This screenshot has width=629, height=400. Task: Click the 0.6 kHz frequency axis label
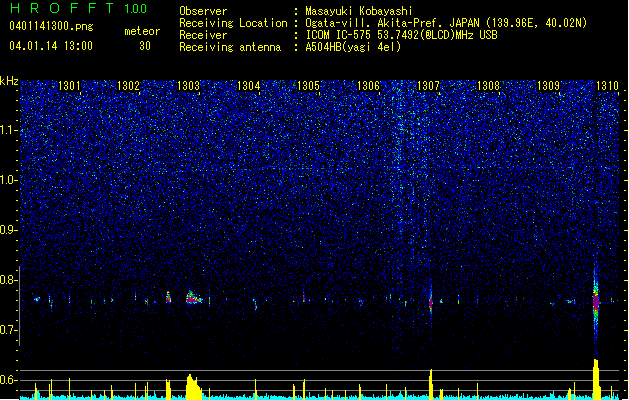tap(9, 380)
